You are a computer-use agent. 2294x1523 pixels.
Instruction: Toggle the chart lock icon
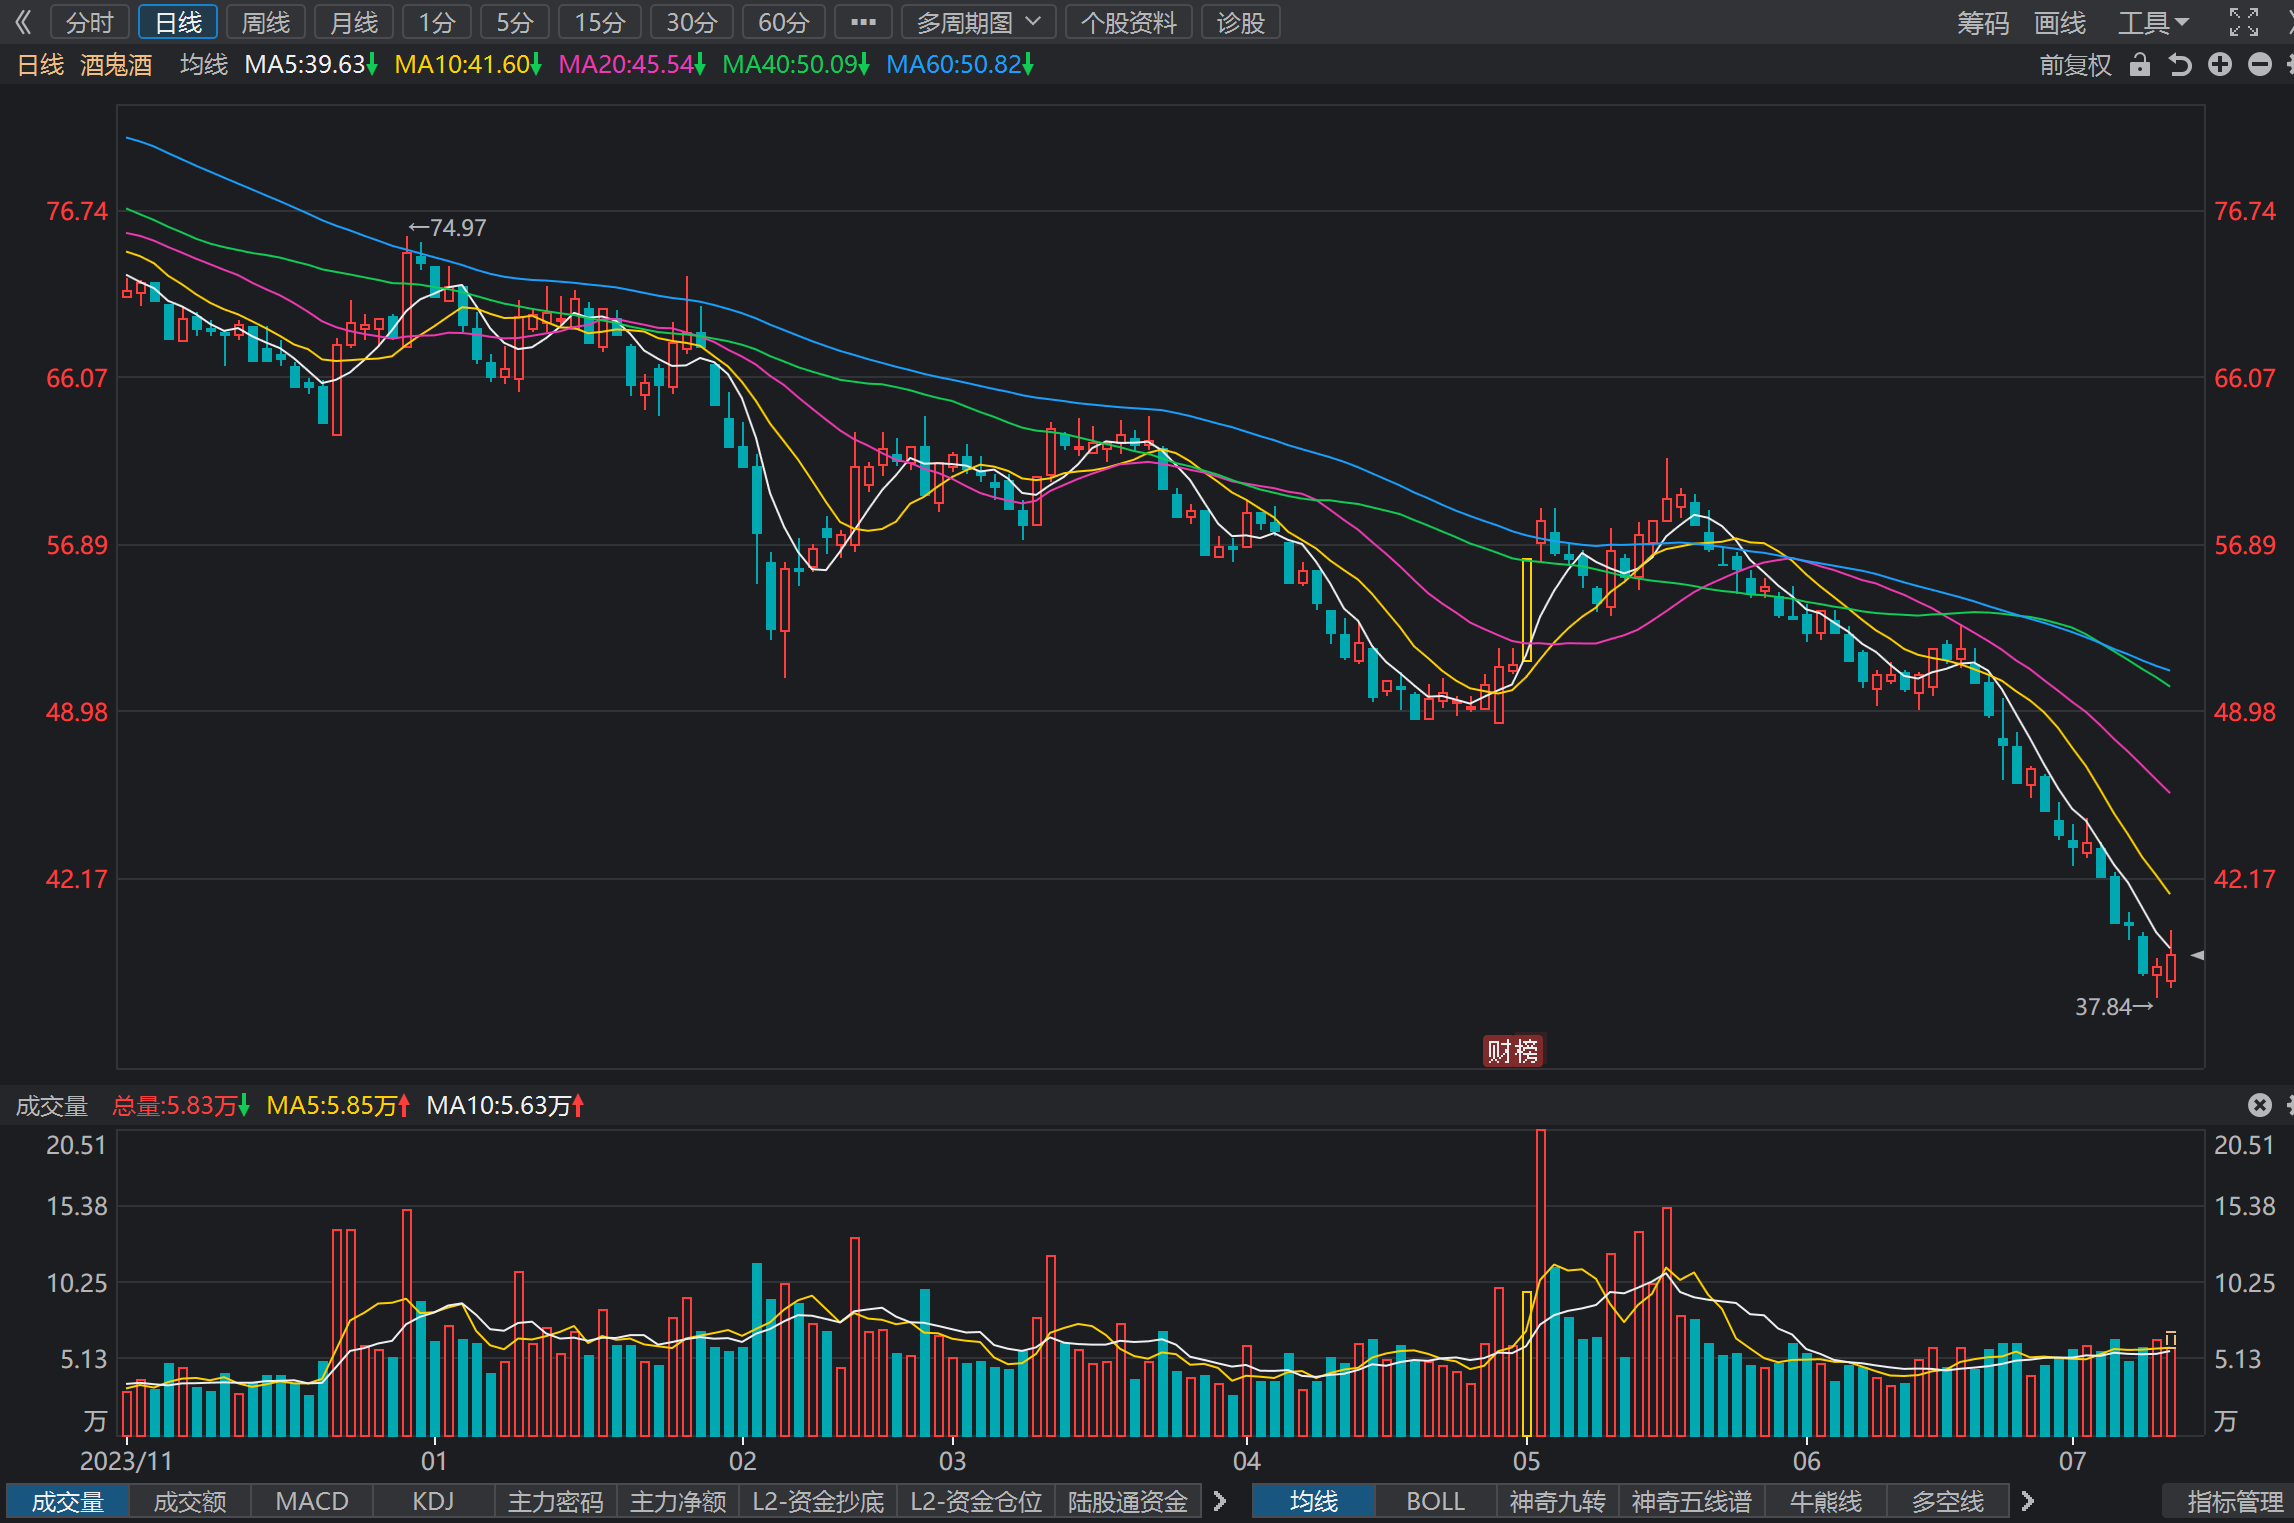pos(2139,65)
